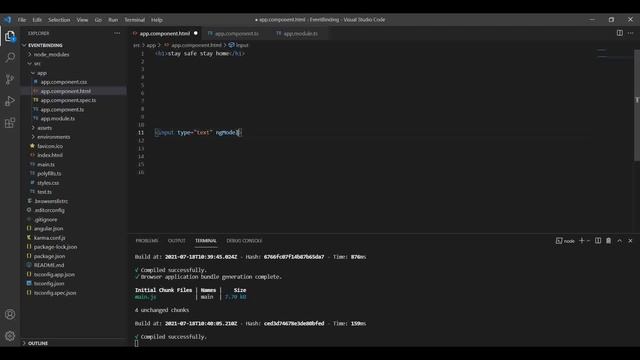
Task: Open tsconfig.json file
Action: tap(49, 283)
